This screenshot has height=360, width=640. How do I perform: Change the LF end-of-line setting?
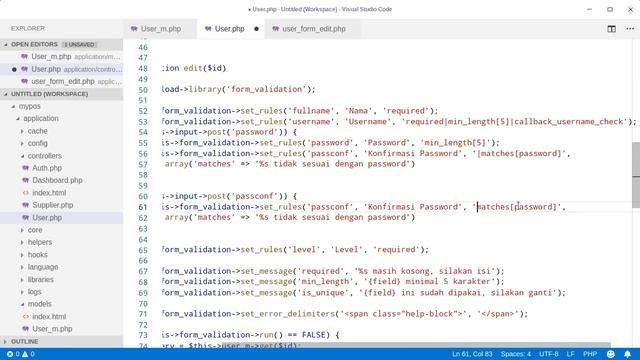click(x=570, y=354)
